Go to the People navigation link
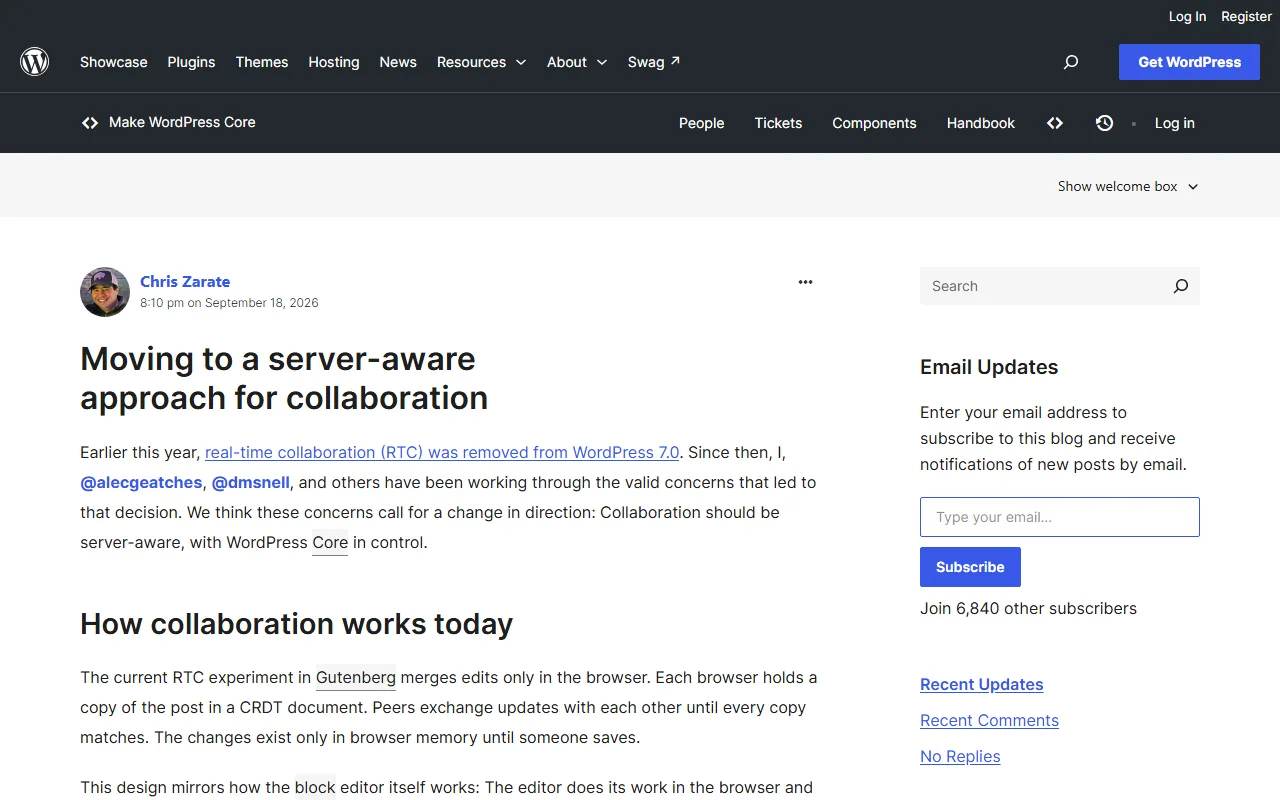Viewport: 1280px width, 800px height. (701, 123)
